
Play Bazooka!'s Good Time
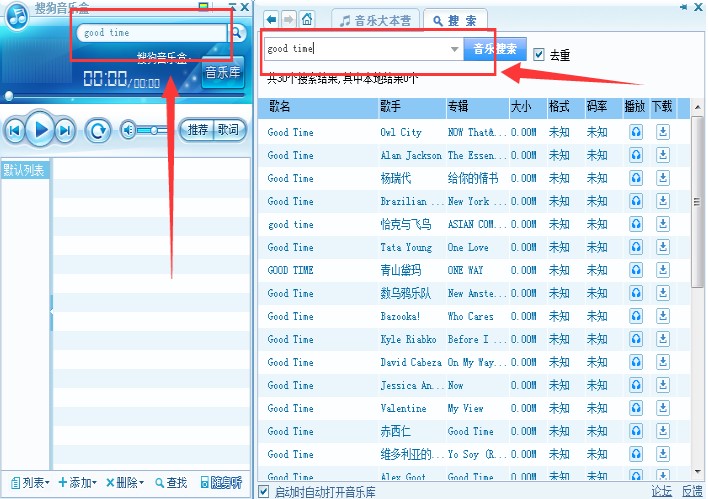click(x=636, y=317)
